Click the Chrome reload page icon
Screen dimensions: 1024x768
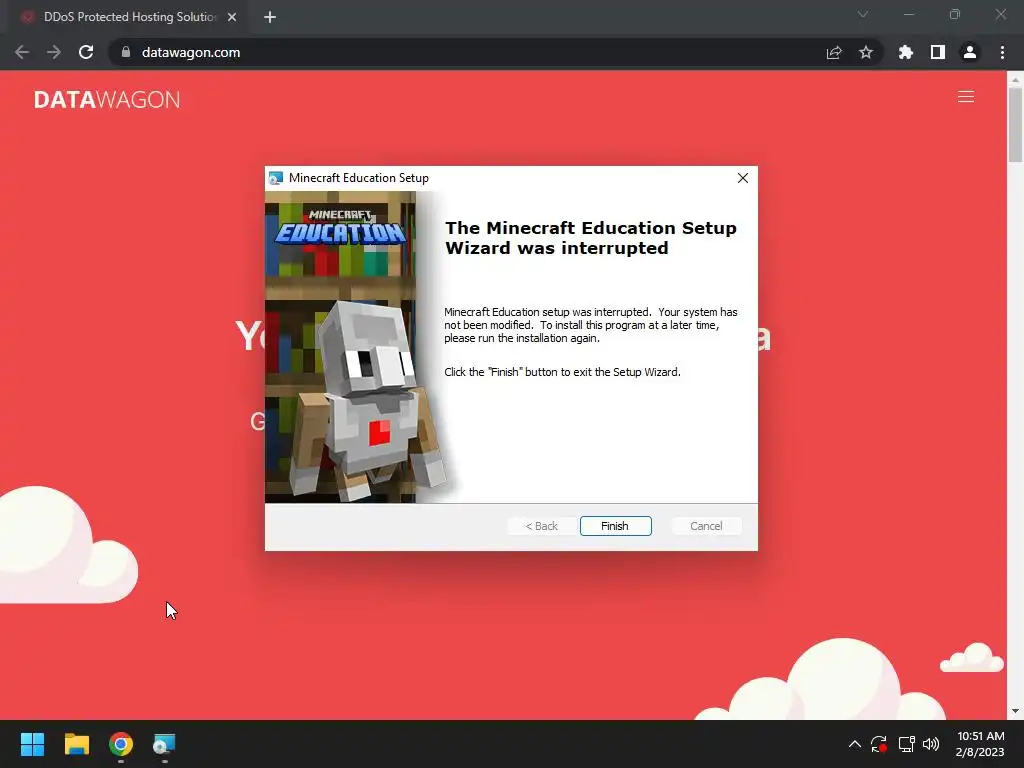coord(86,52)
